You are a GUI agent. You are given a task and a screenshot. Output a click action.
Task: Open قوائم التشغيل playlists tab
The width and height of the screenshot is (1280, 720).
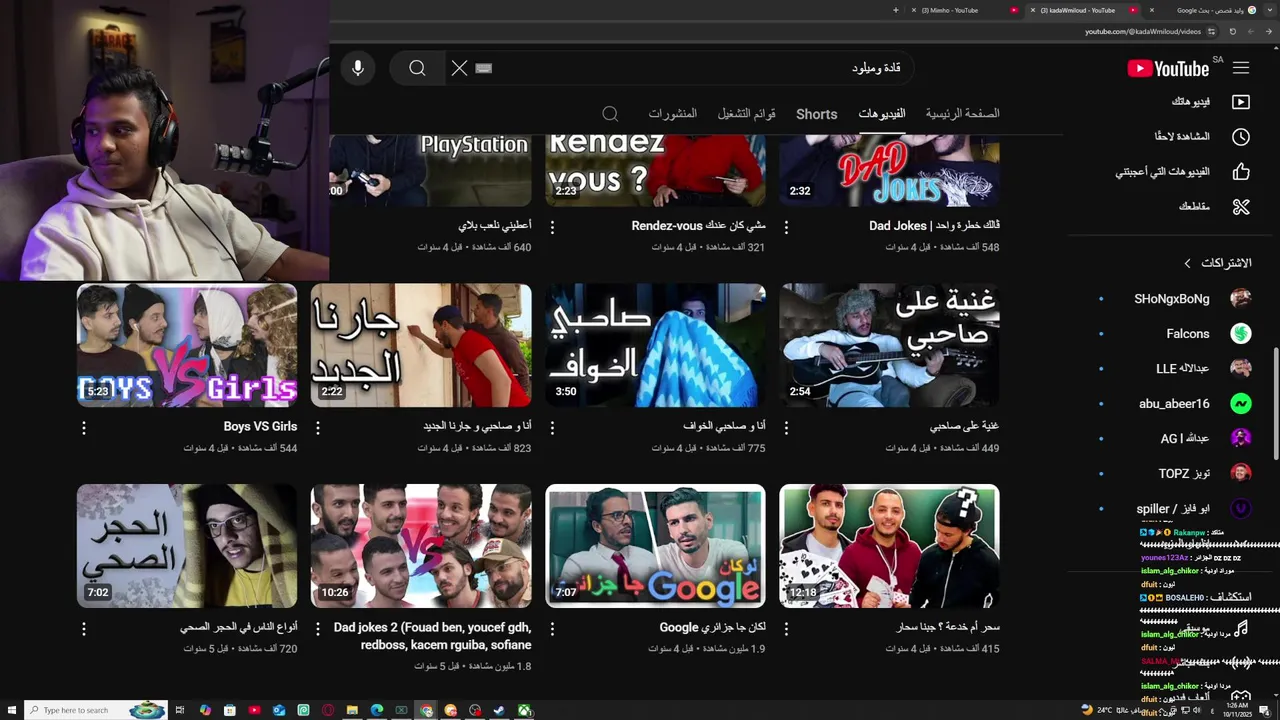(746, 114)
